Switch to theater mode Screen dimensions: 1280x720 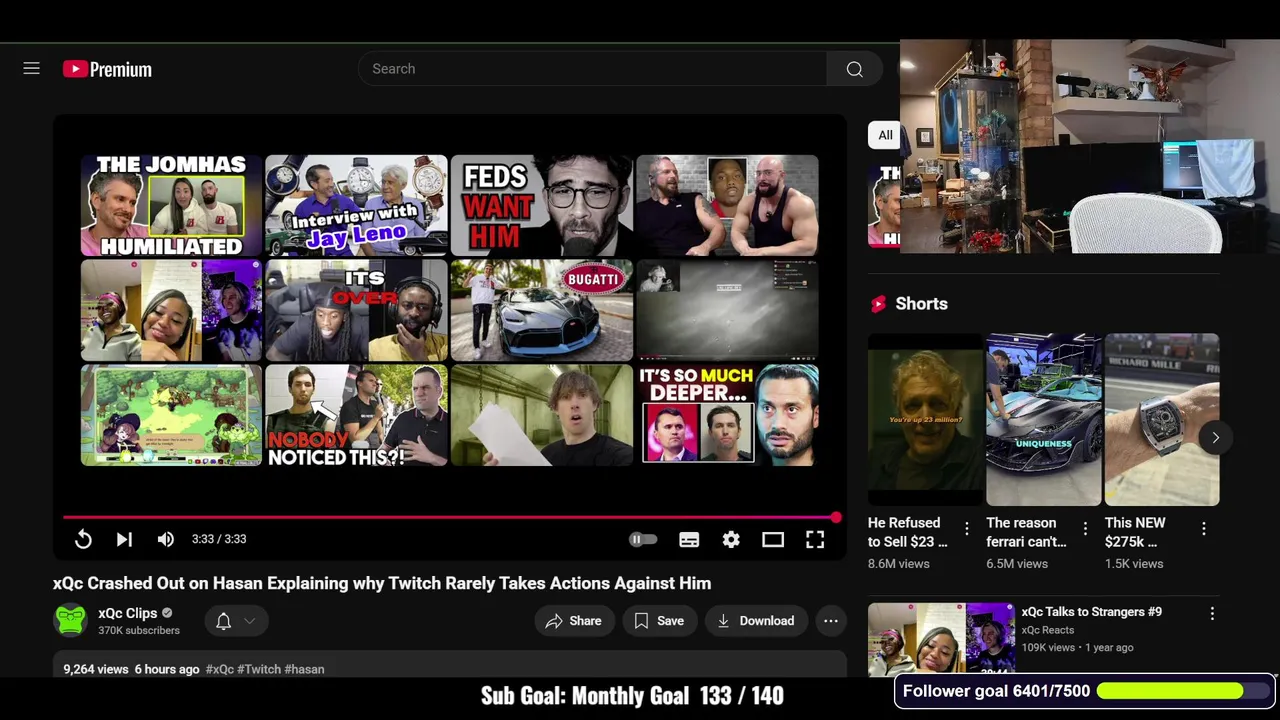[x=773, y=539]
